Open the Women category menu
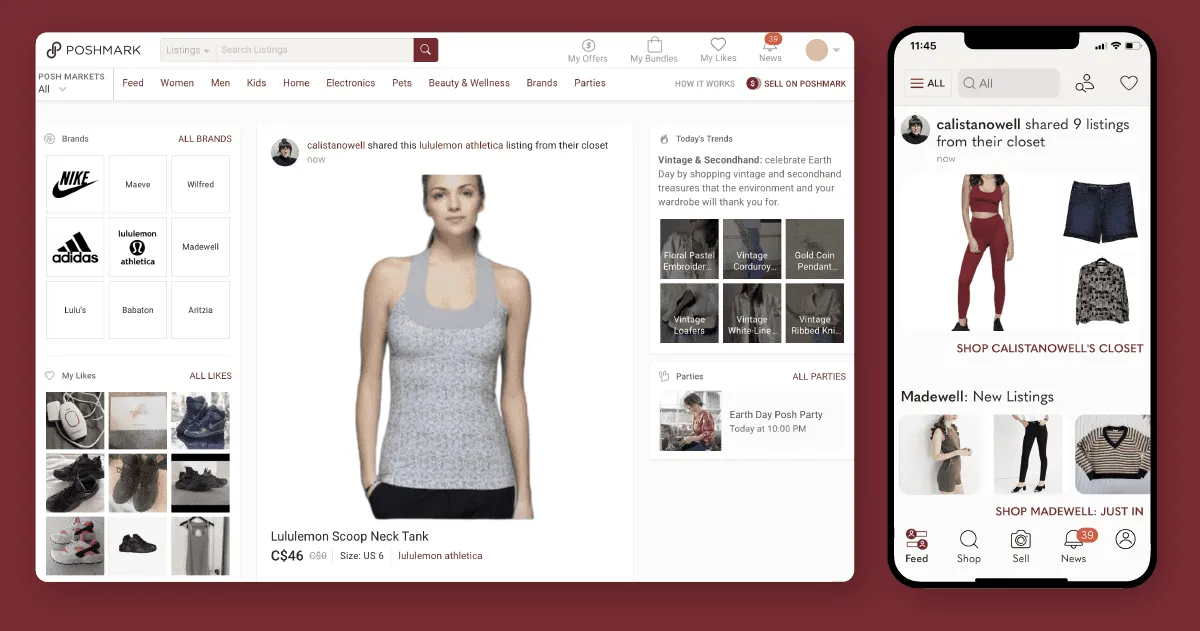This screenshot has width=1200, height=631. [x=177, y=83]
